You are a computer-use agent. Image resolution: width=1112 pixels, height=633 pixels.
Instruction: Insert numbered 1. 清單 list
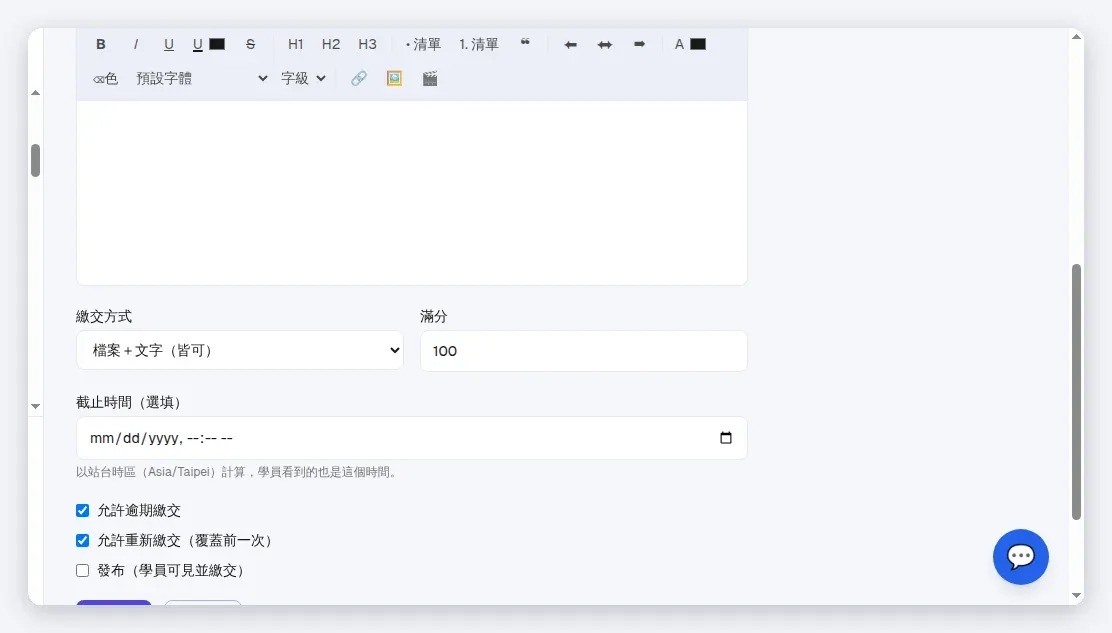coord(479,45)
